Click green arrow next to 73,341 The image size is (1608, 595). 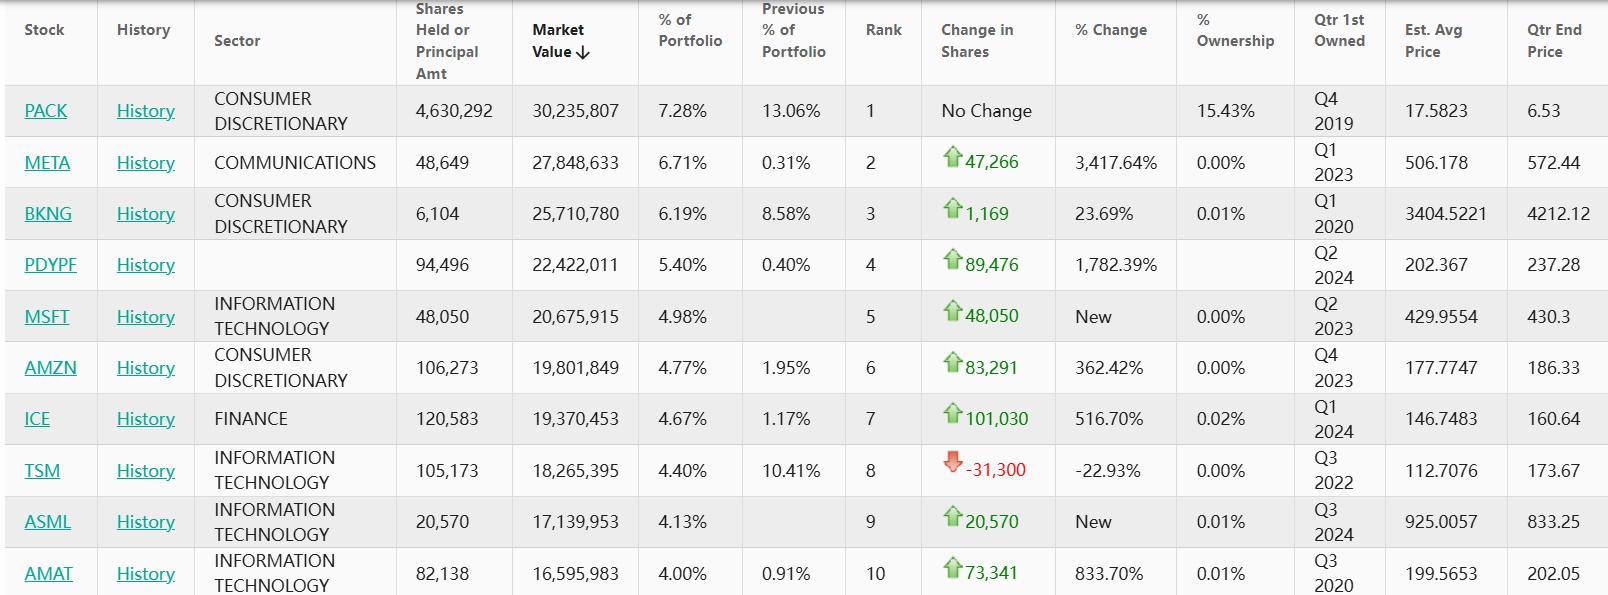click(x=952, y=568)
